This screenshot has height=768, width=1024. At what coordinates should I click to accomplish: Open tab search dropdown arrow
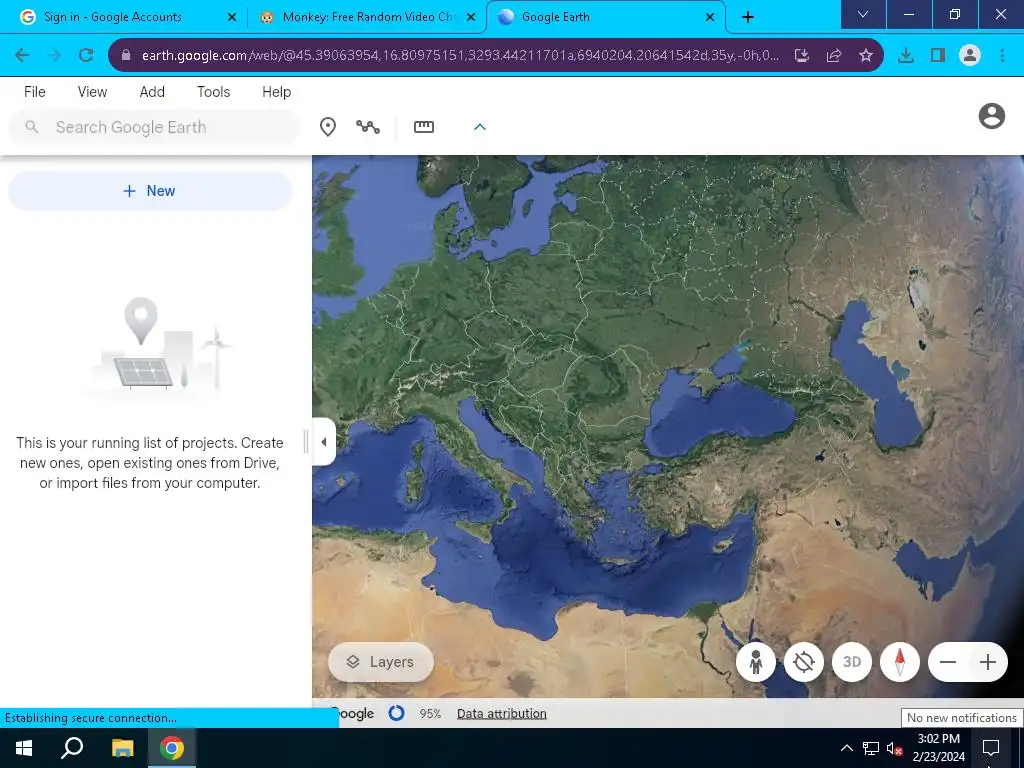863,14
